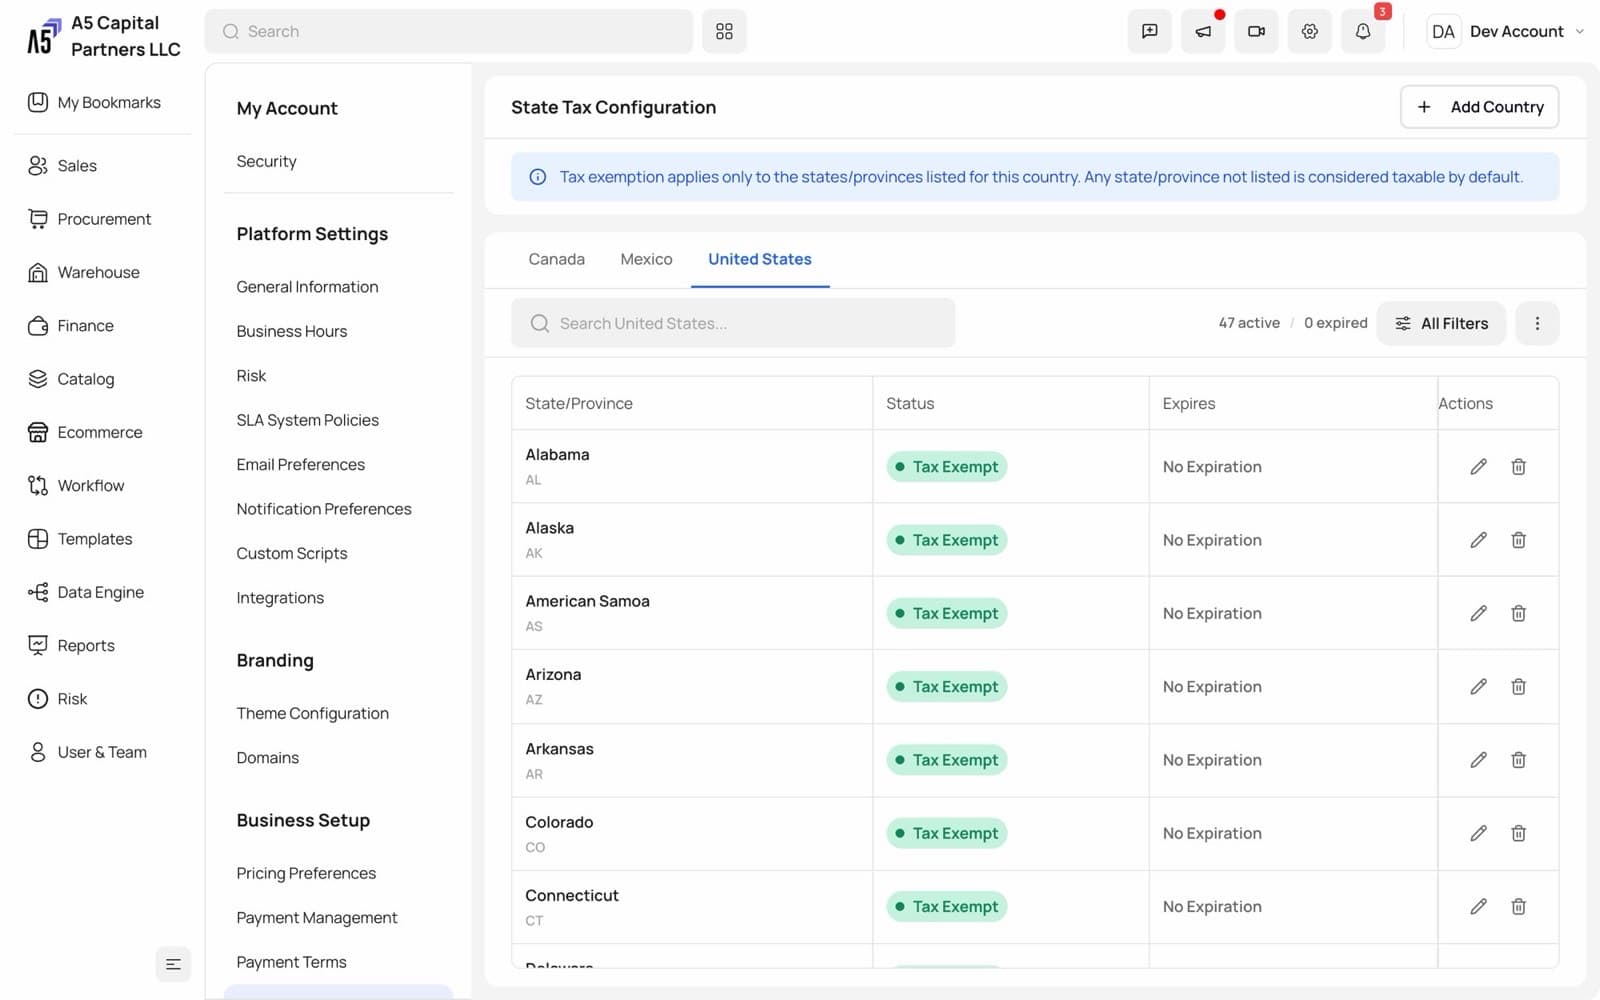
Task: Edit the Connecticut tax row
Action: tap(1478, 906)
